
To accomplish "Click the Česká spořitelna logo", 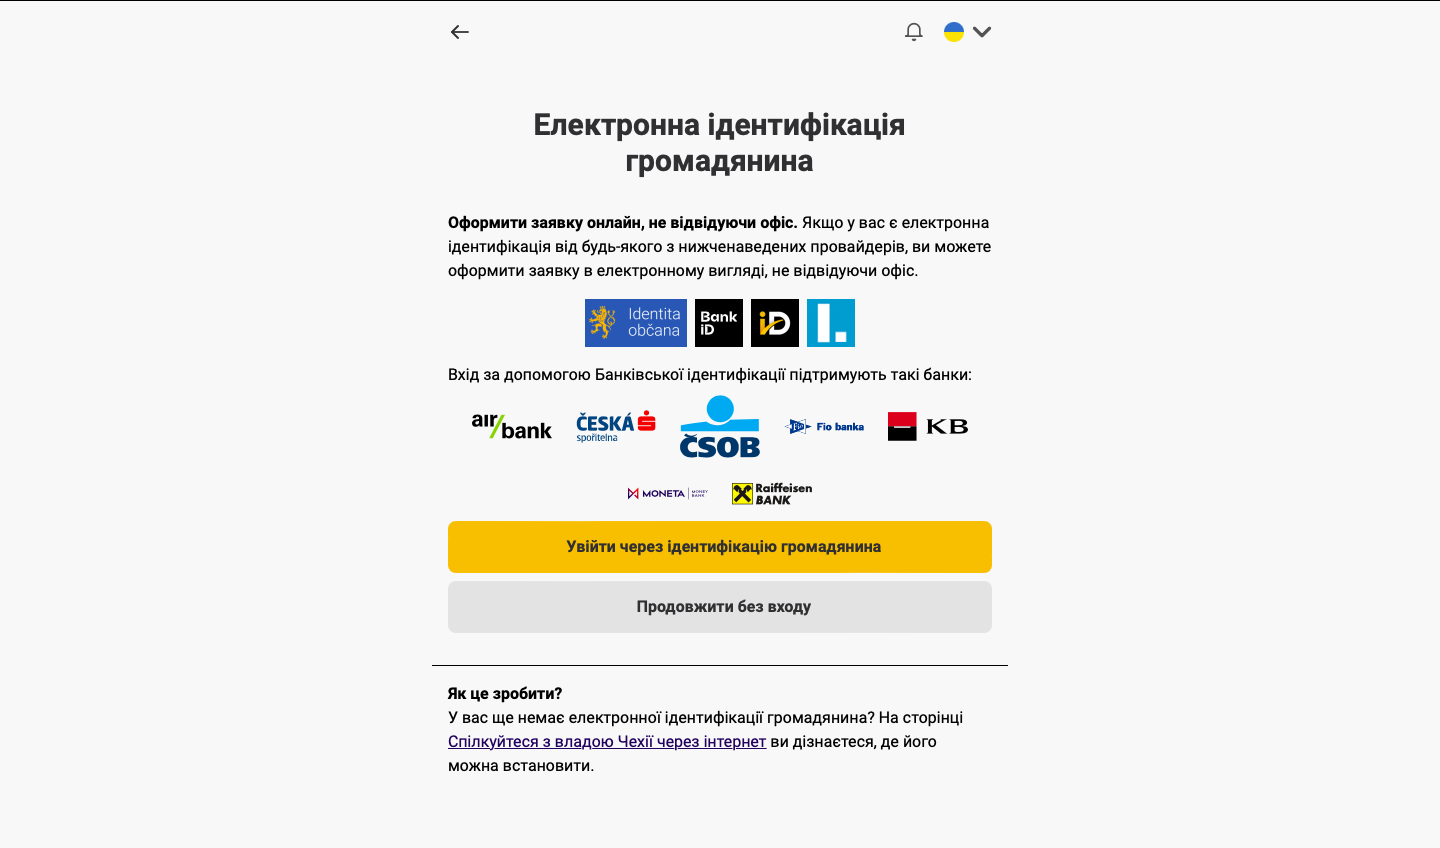I will tap(616, 427).
